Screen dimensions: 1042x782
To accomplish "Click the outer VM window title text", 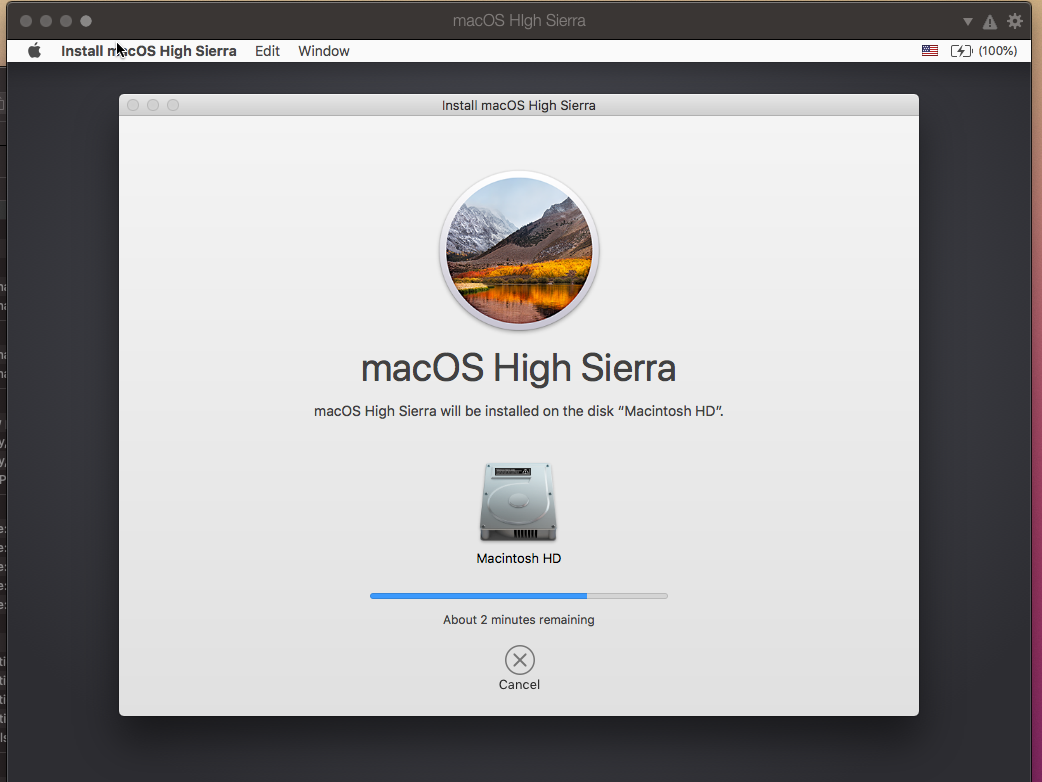I will coord(519,21).
